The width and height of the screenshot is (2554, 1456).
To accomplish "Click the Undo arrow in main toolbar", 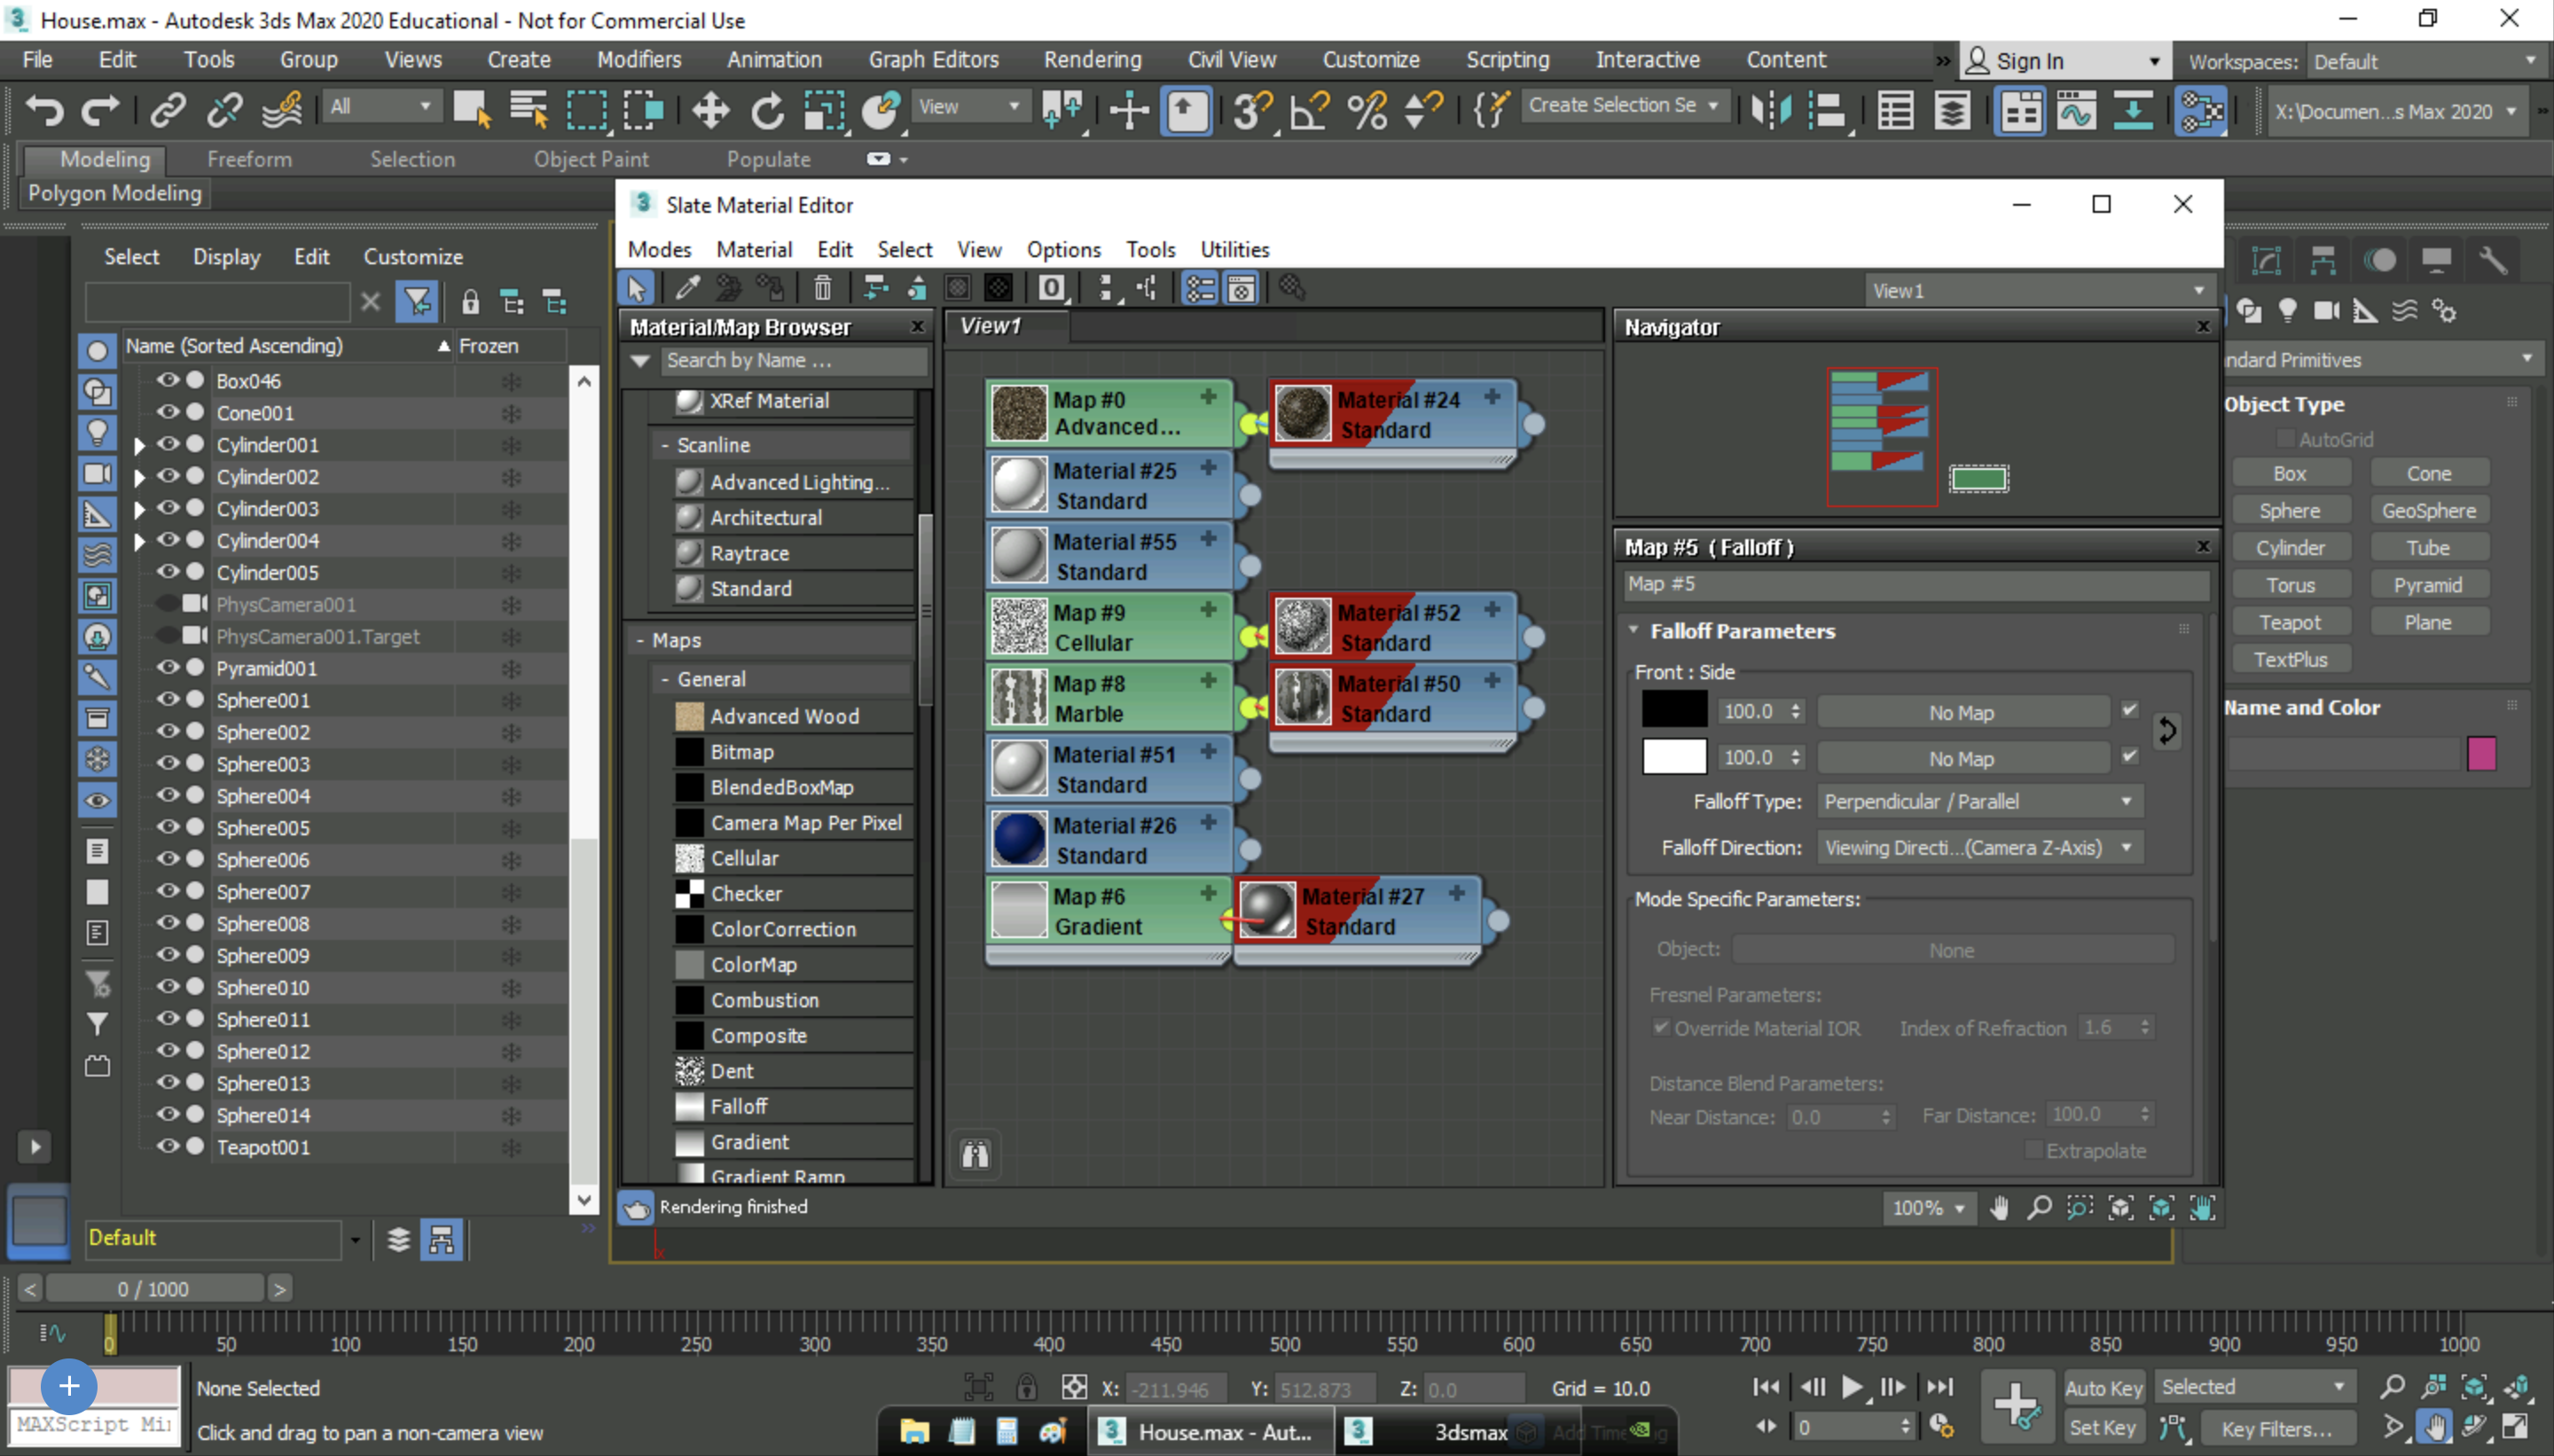I will [44, 109].
